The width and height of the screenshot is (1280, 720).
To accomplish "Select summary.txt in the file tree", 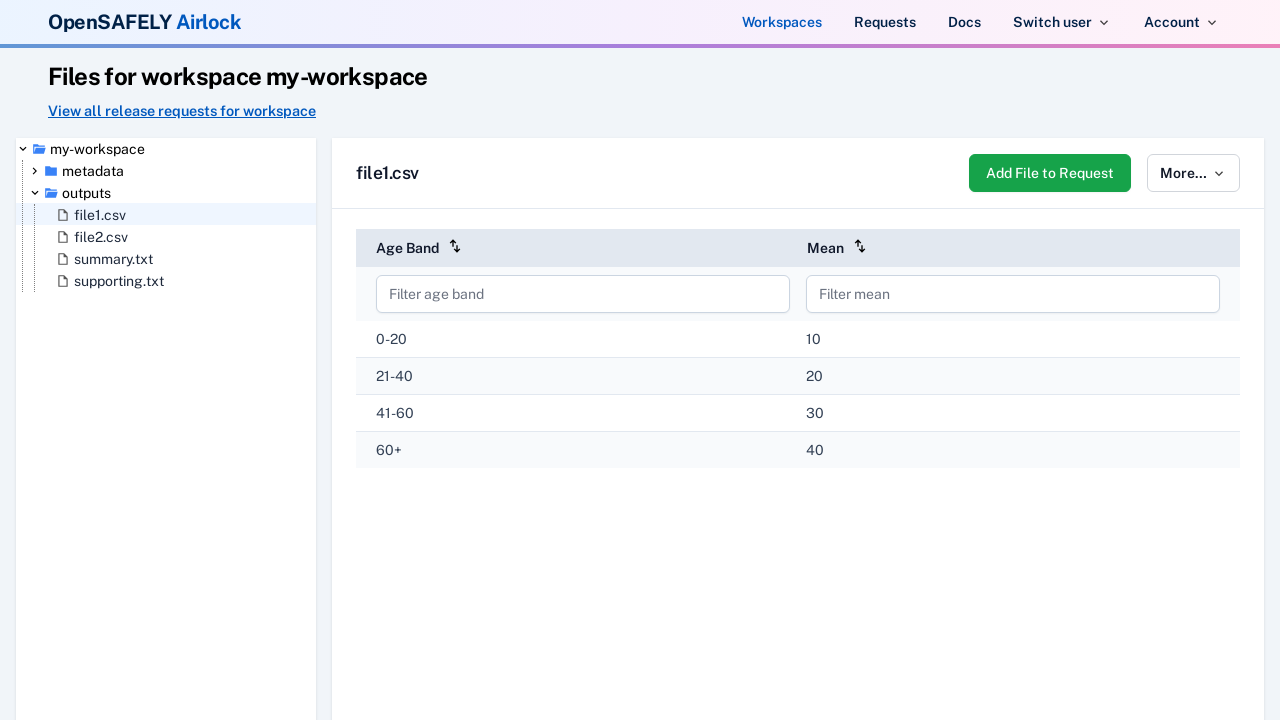I will (113, 259).
